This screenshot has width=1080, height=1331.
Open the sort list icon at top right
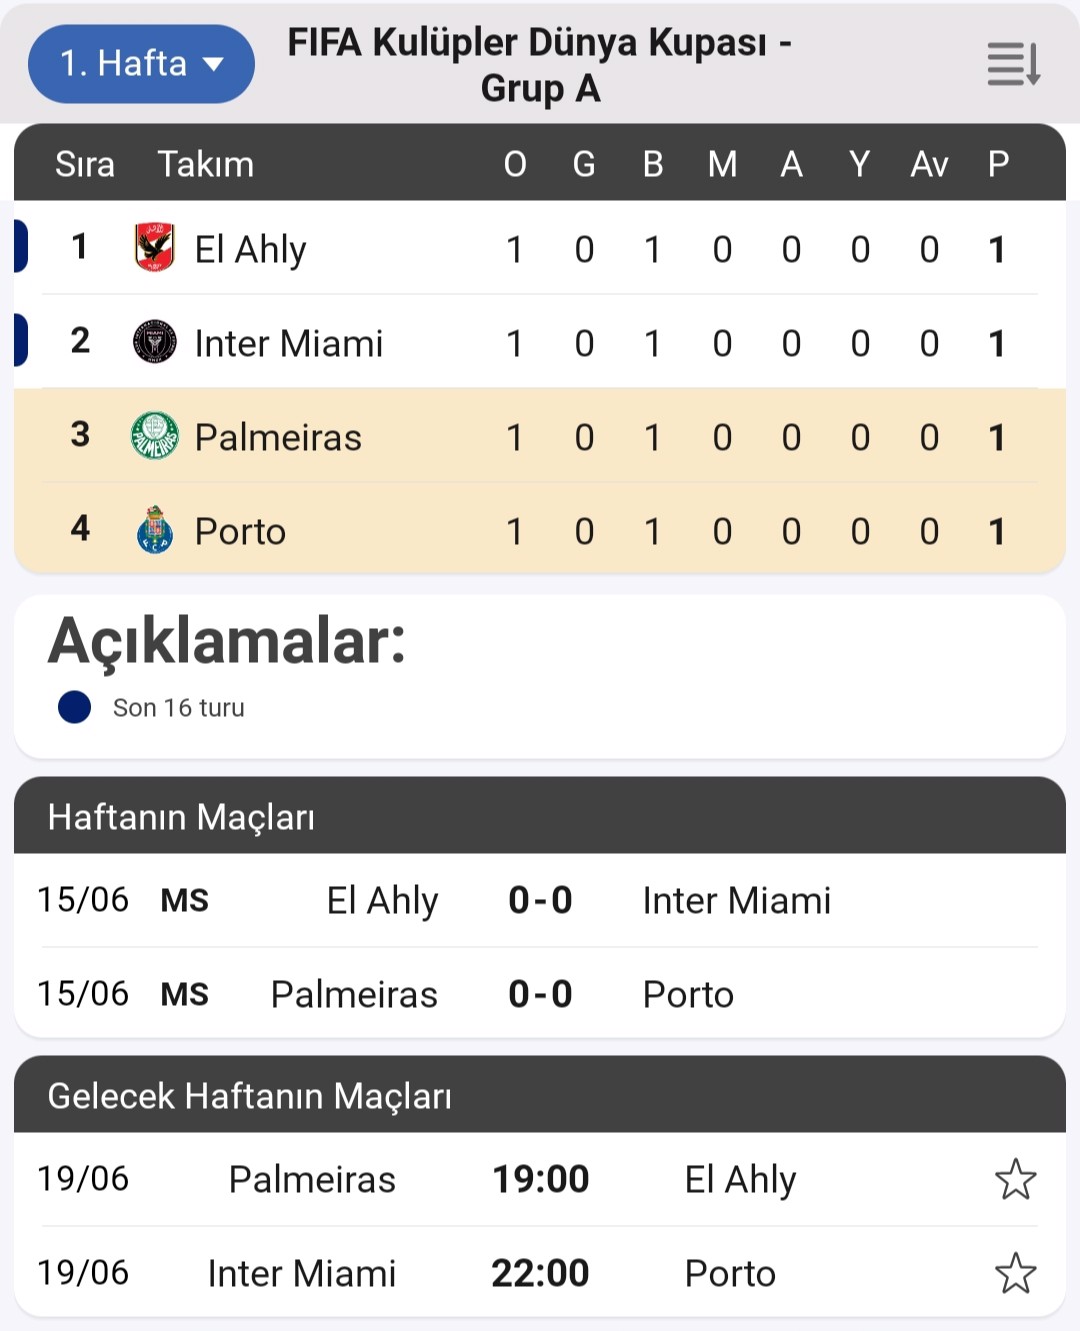tap(1014, 64)
